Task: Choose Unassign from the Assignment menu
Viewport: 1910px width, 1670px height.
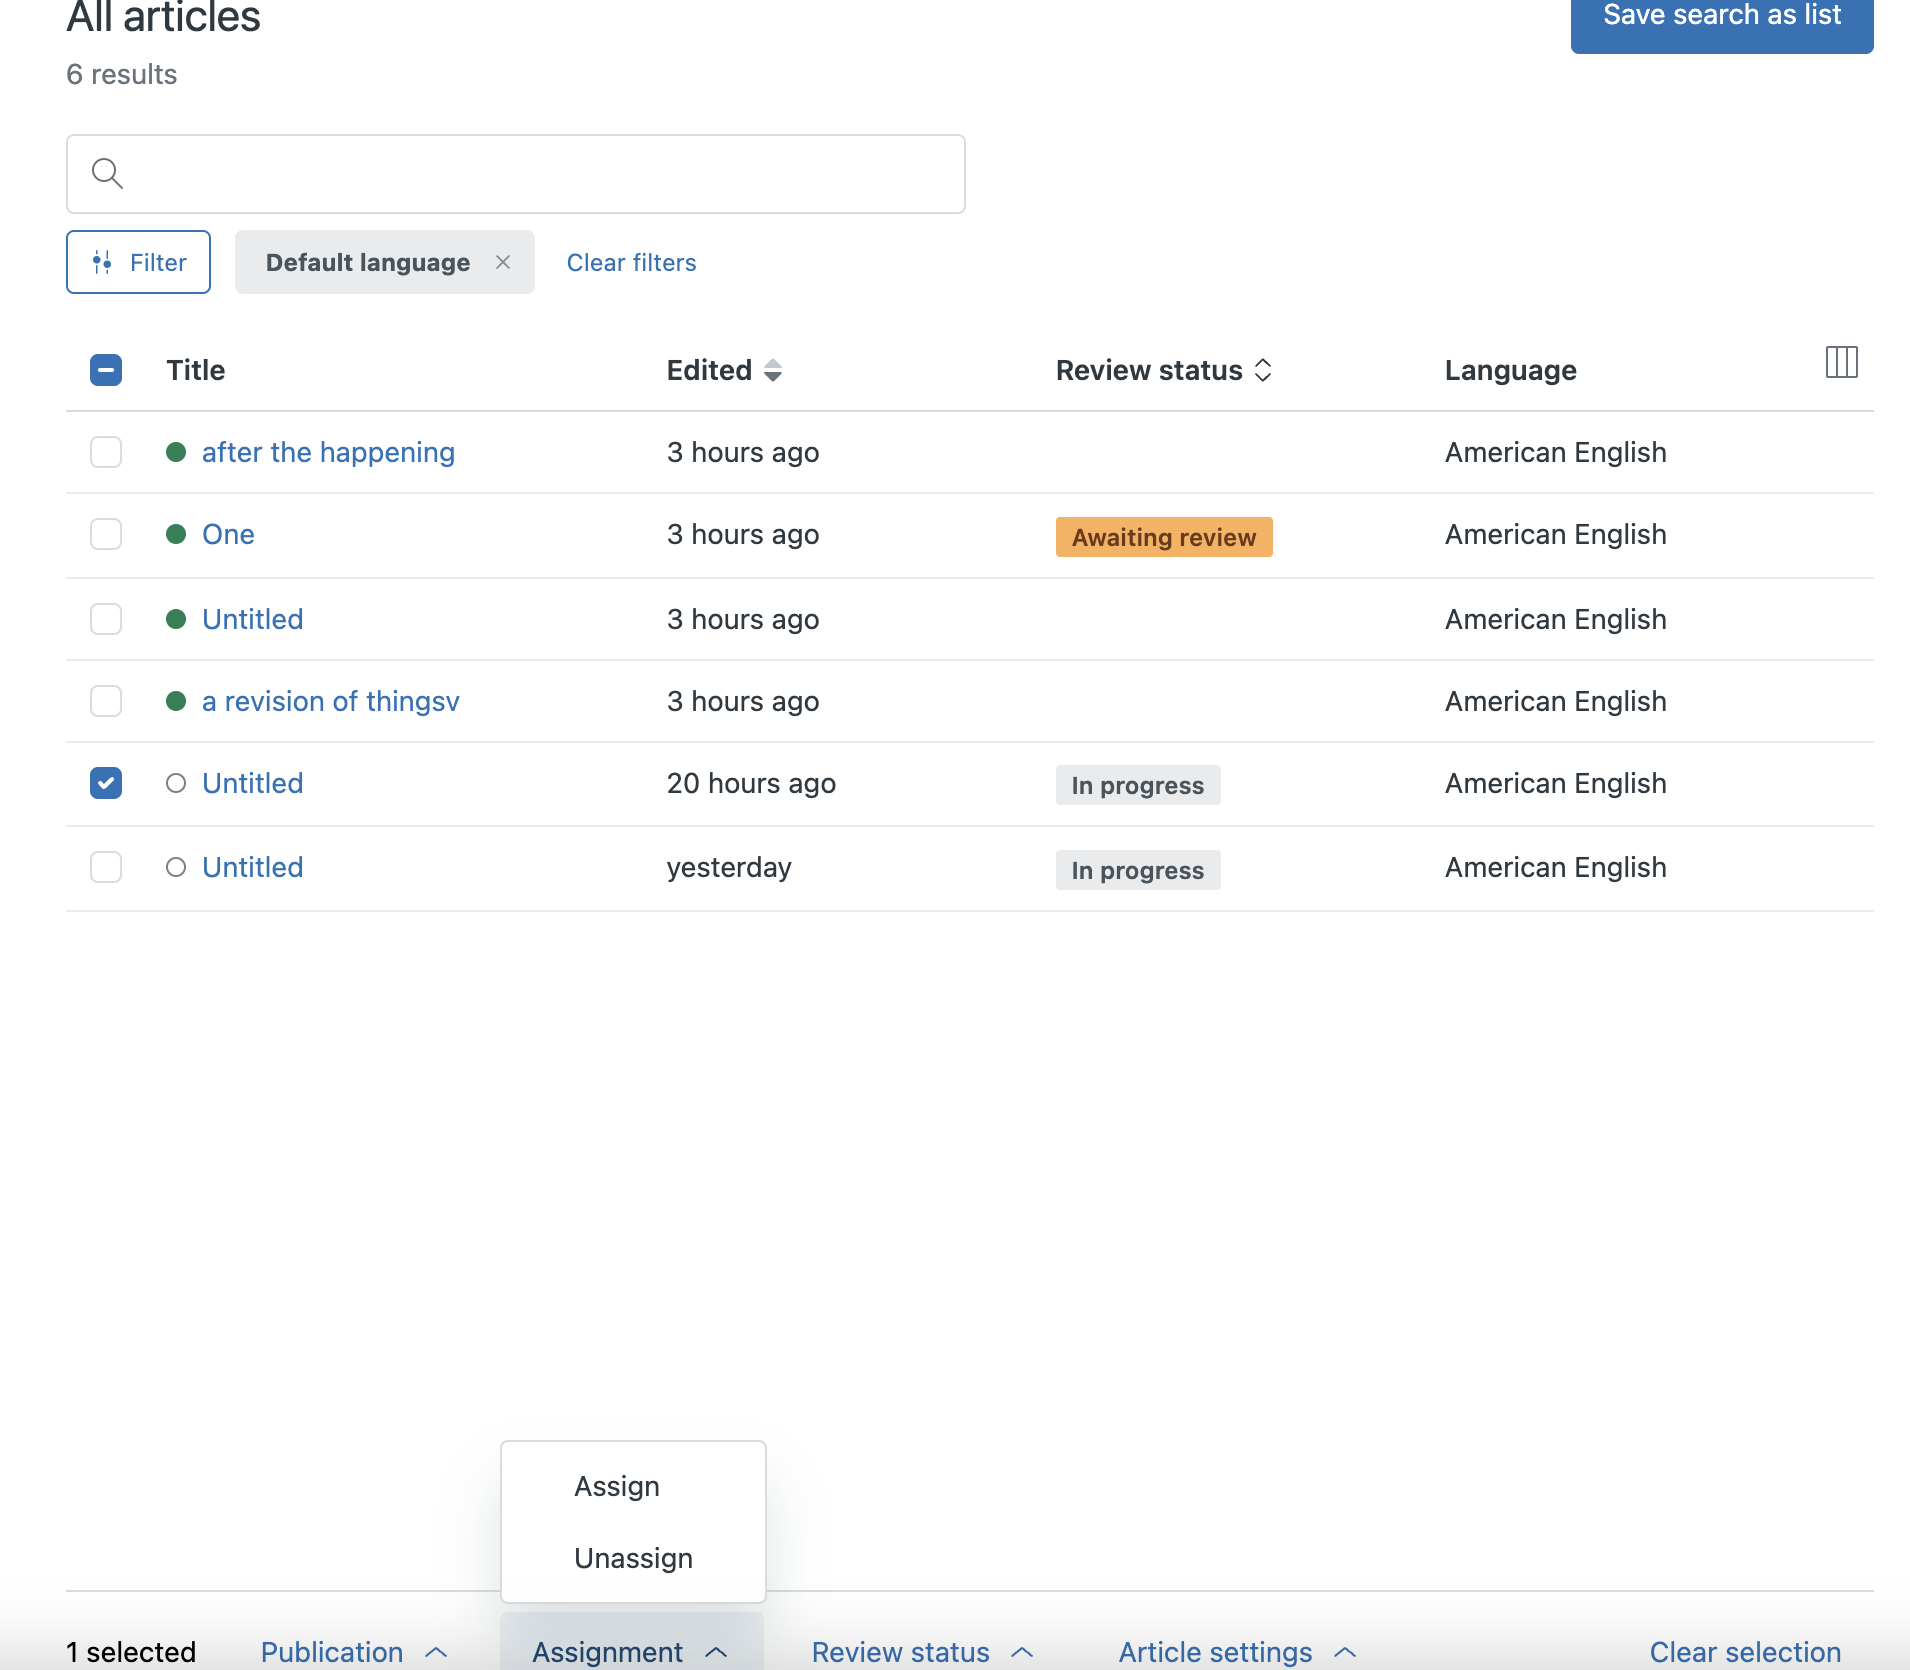Action: (x=633, y=1558)
